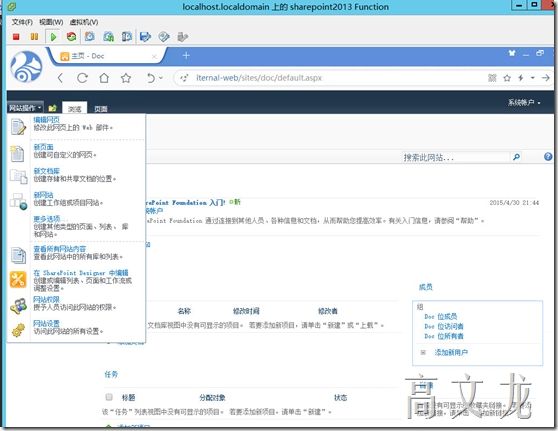Screen dimensions: 558x431
Task: Click the take snapshot clock icon
Action: click(x=90, y=36)
